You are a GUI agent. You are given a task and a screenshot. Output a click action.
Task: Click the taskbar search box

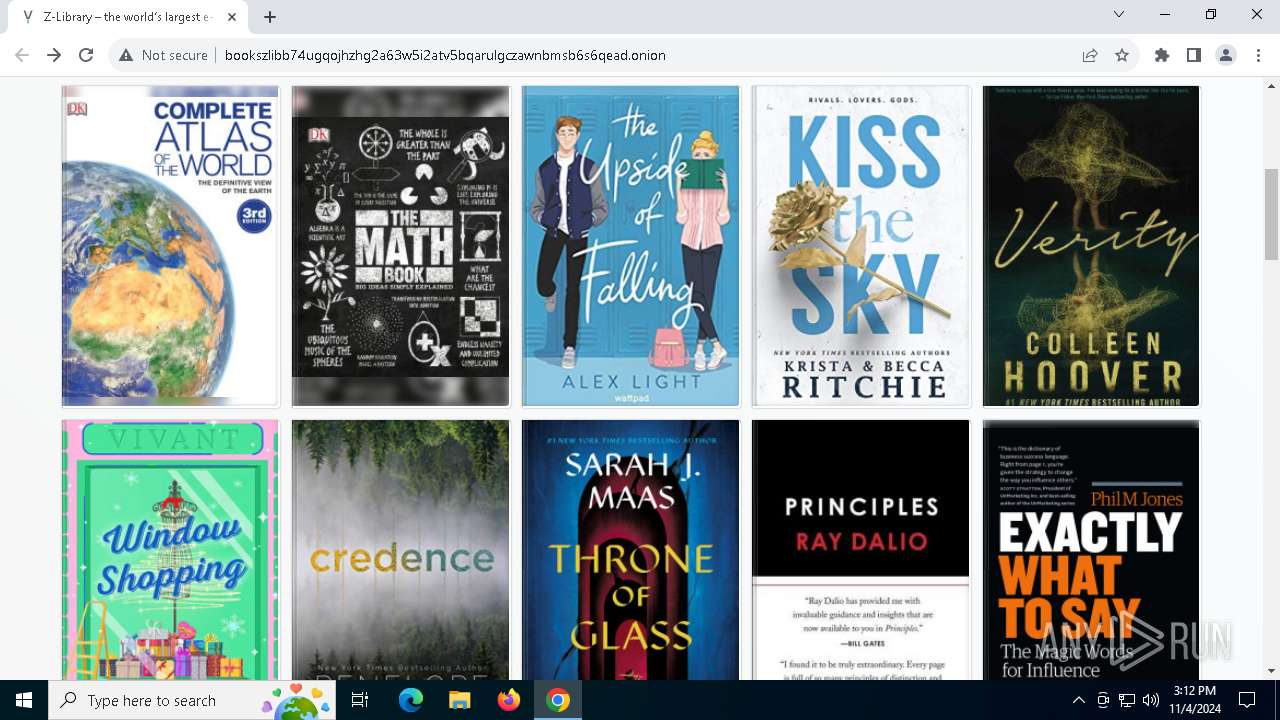coord(193,700)
